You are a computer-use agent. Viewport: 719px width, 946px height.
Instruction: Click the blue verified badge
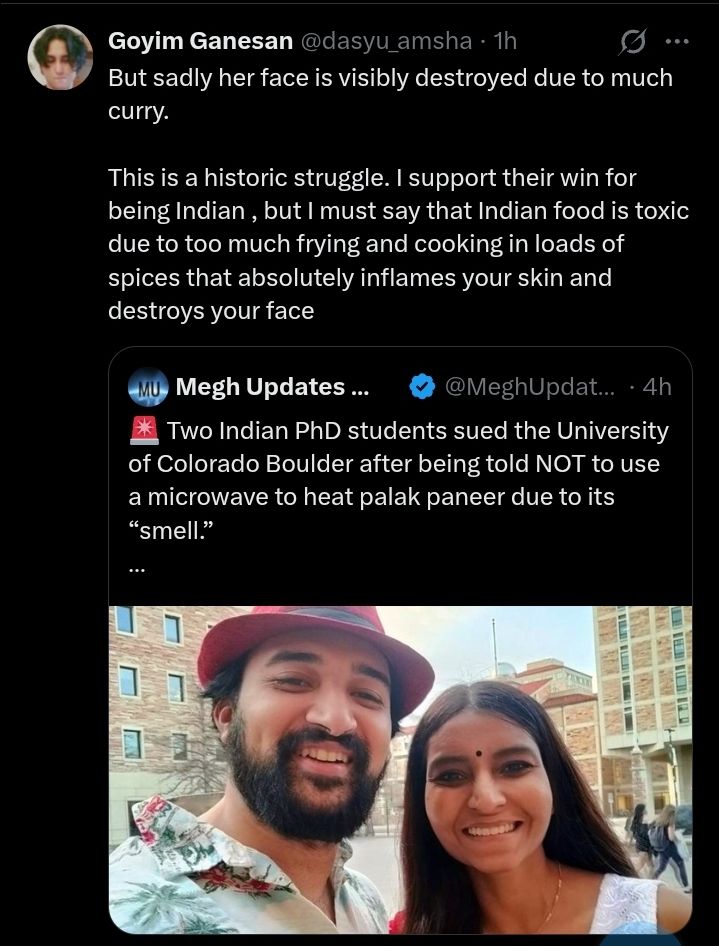pyautogui.click(x=423, y=387)
